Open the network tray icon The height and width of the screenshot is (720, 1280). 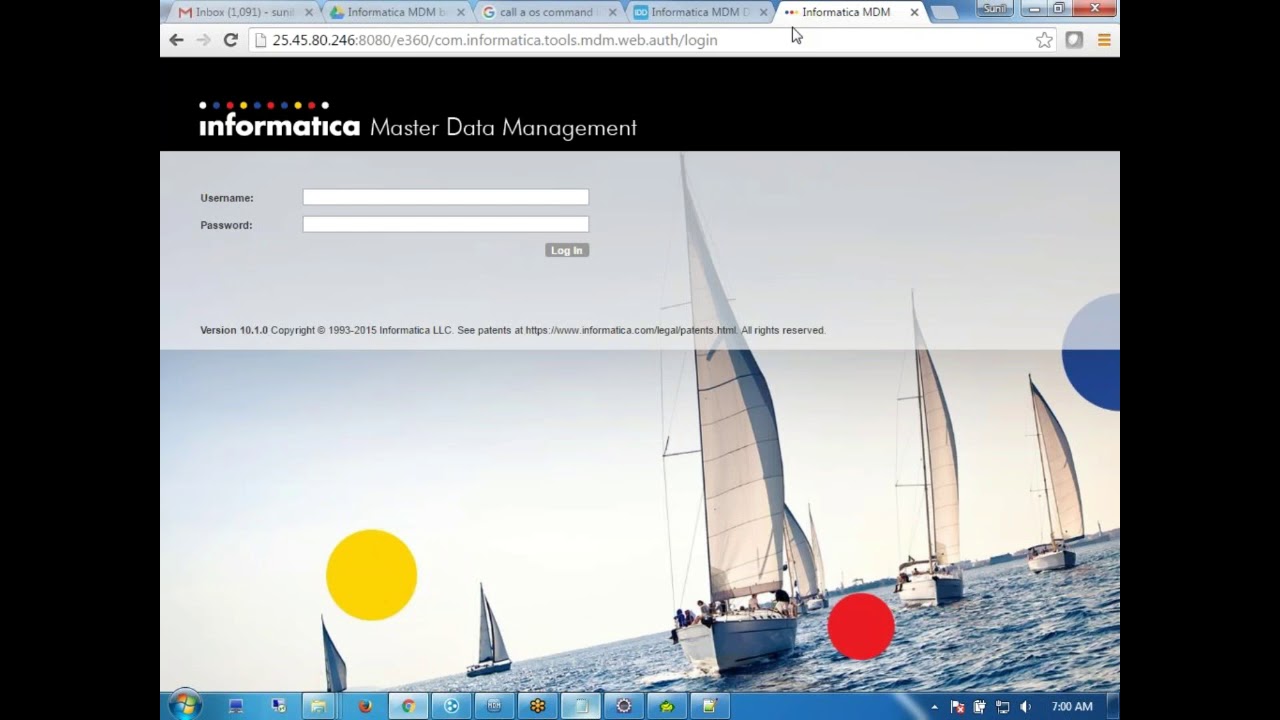coord(1002,707)
